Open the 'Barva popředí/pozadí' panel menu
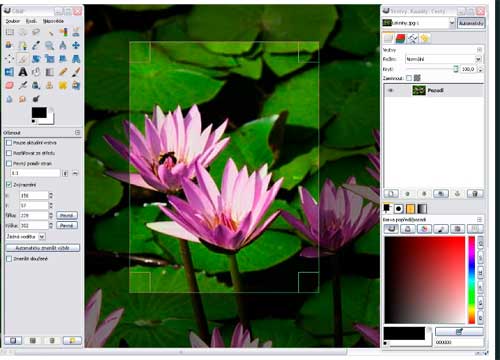Image resolution: width=500 pixels, height=360 pixels. pos(479,219)
